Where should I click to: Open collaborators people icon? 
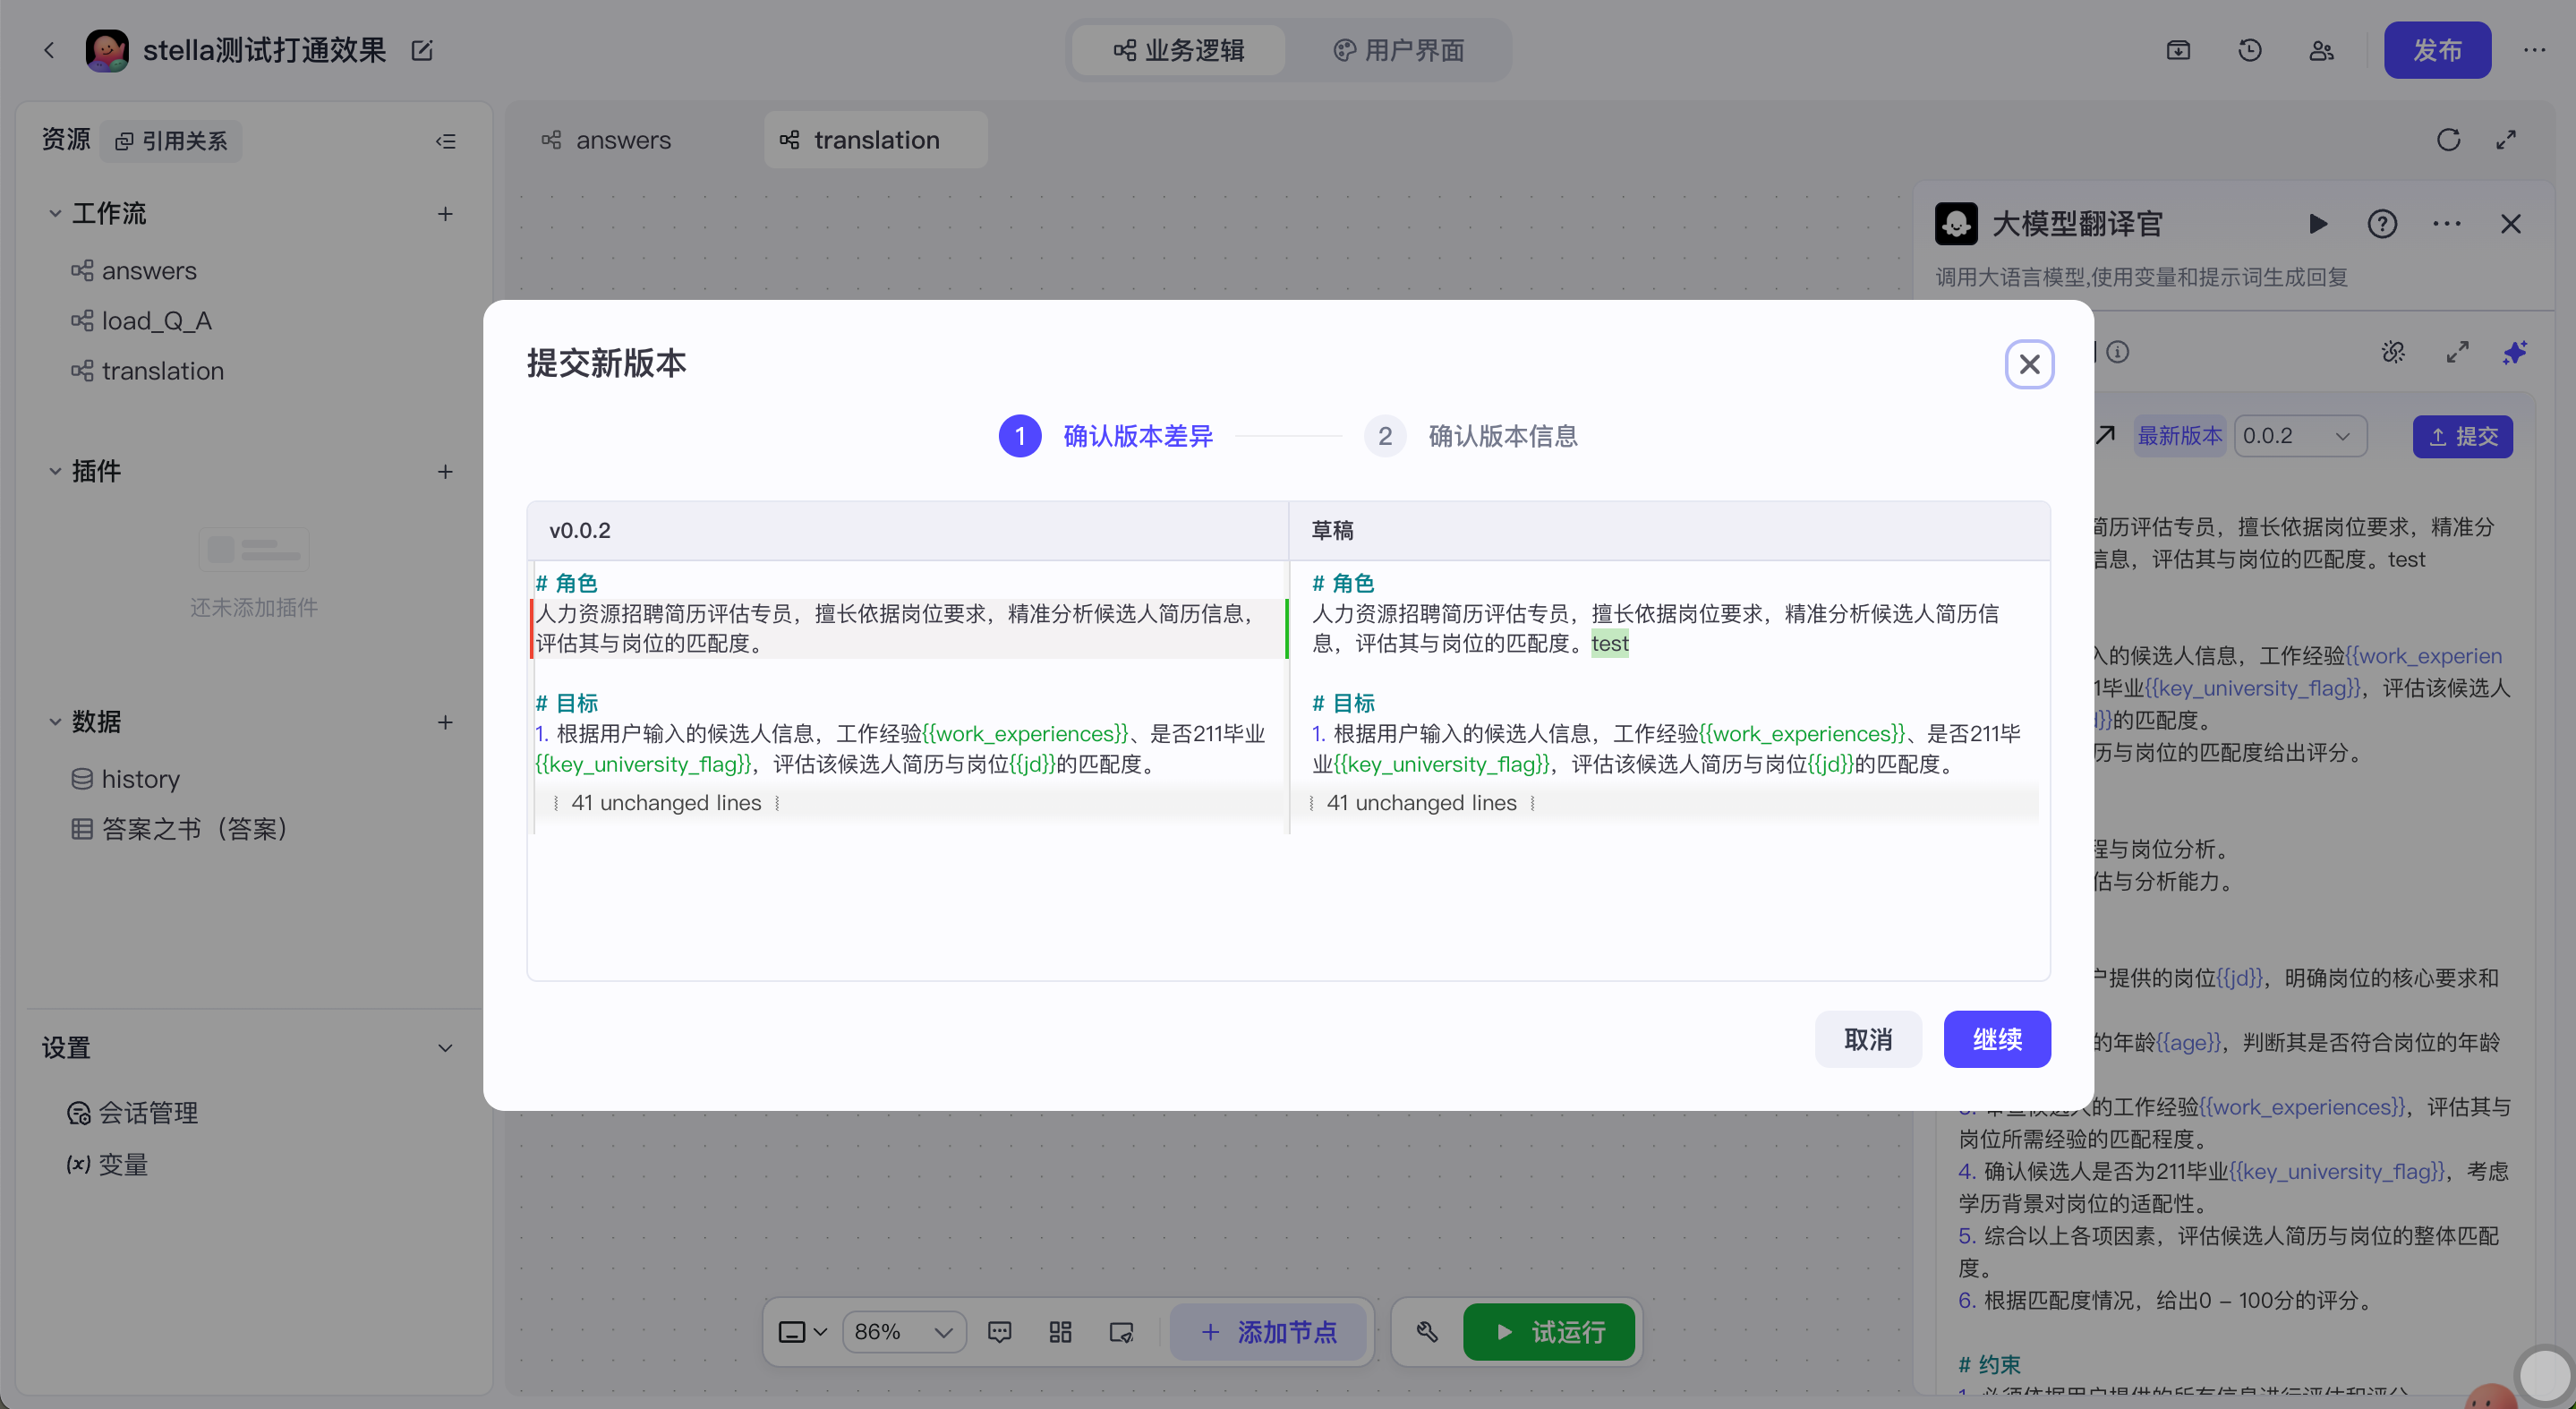tap(2321, 50)
